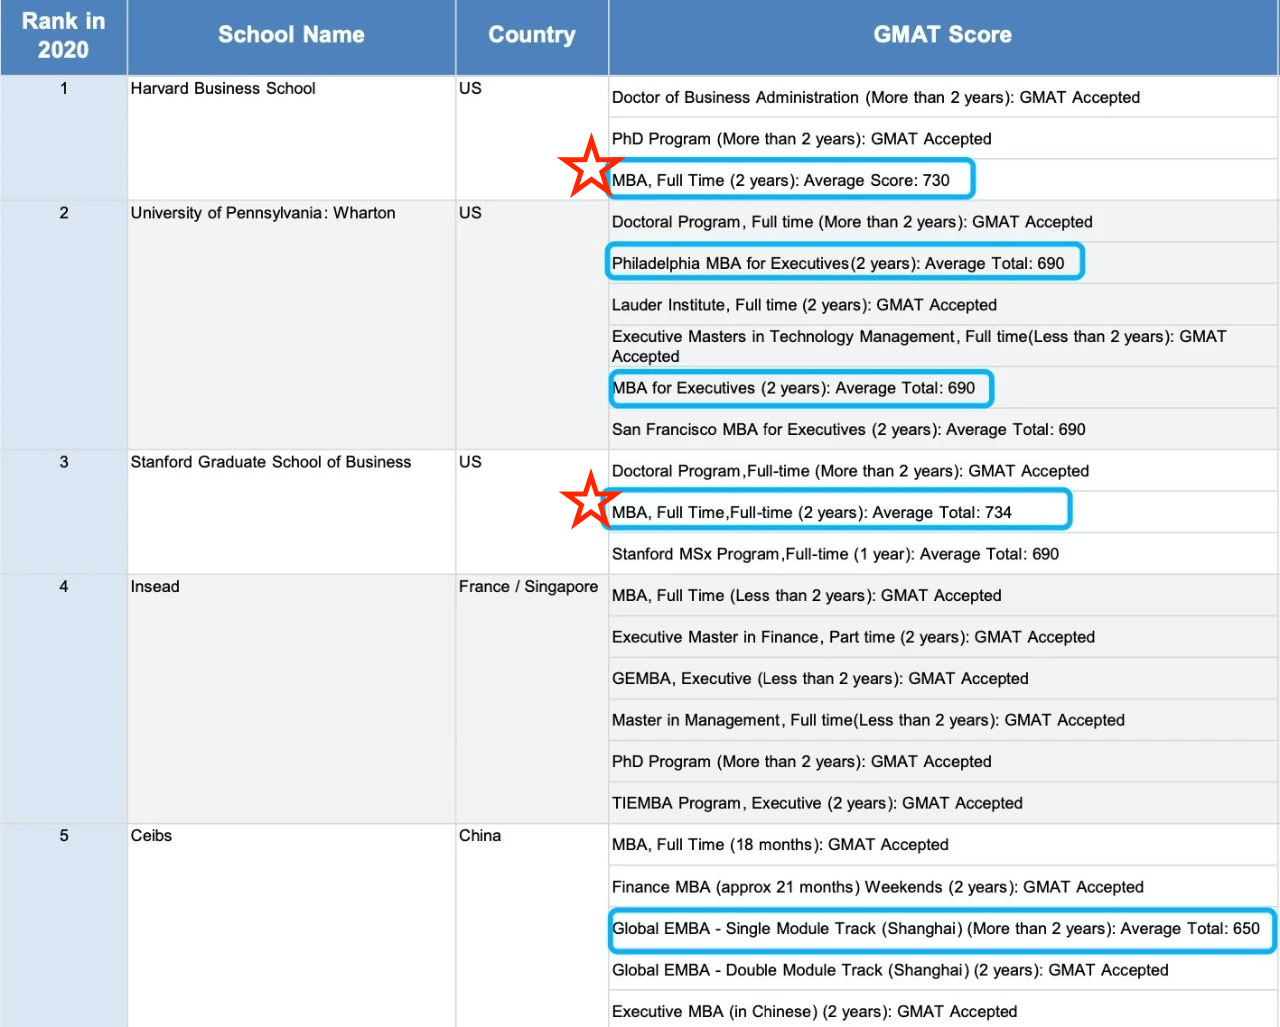The width and height of the screenshot is (1280, 1027).
Task: Click the 'Country' column header
Action: point(531,36)
